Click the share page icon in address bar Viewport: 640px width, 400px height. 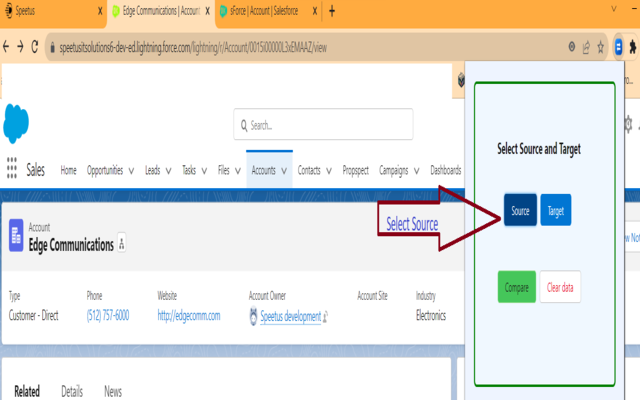586,47
